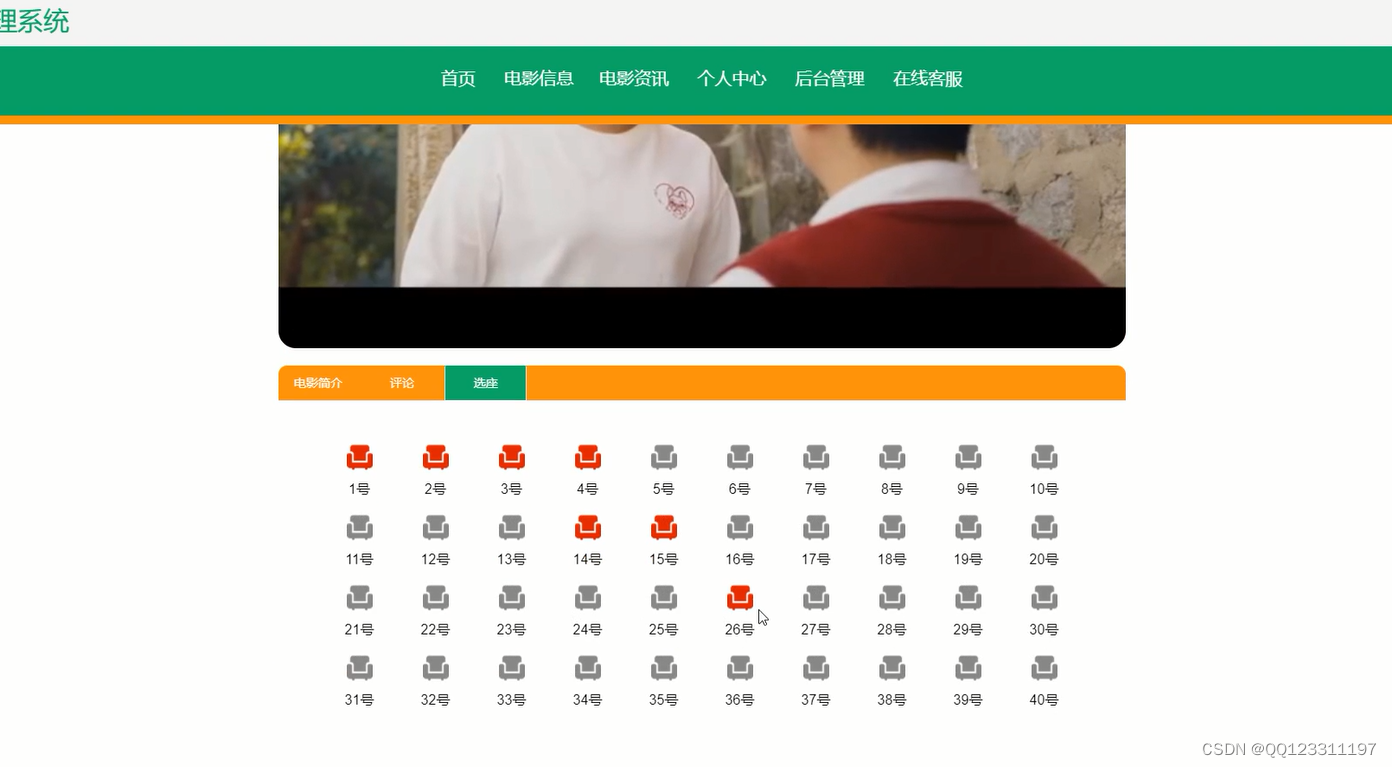This screenshot has width=1392, height=767.
Task: Select seat 5号 in the first row
Action: point(664,457)
